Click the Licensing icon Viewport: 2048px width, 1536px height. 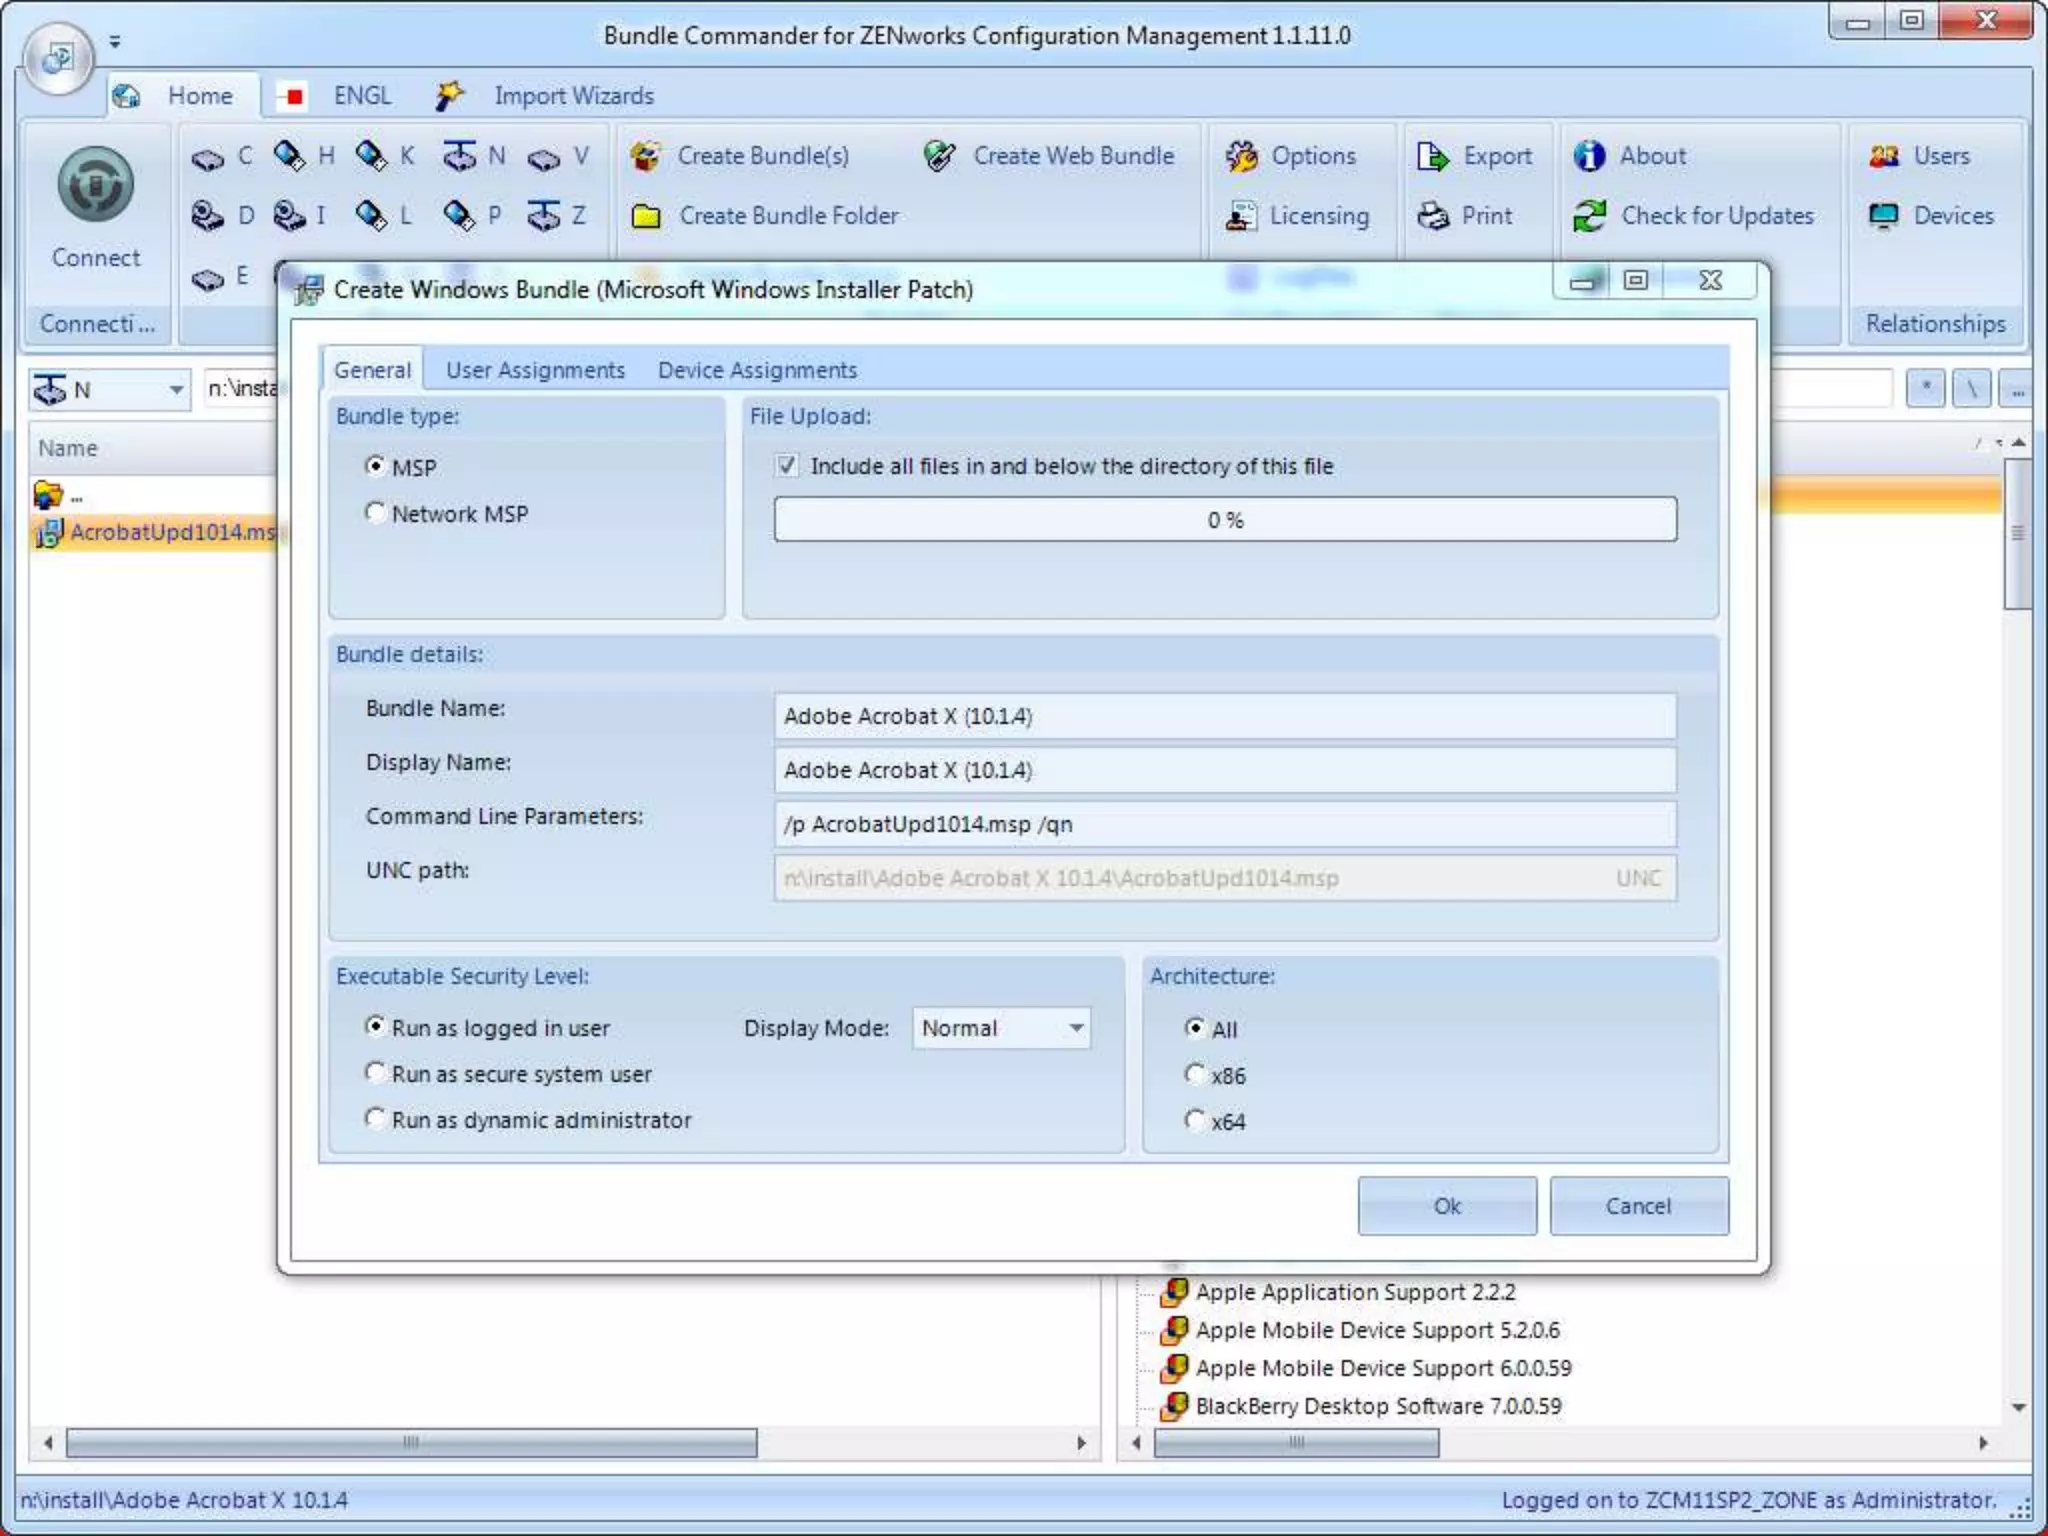coord(1242,216)
